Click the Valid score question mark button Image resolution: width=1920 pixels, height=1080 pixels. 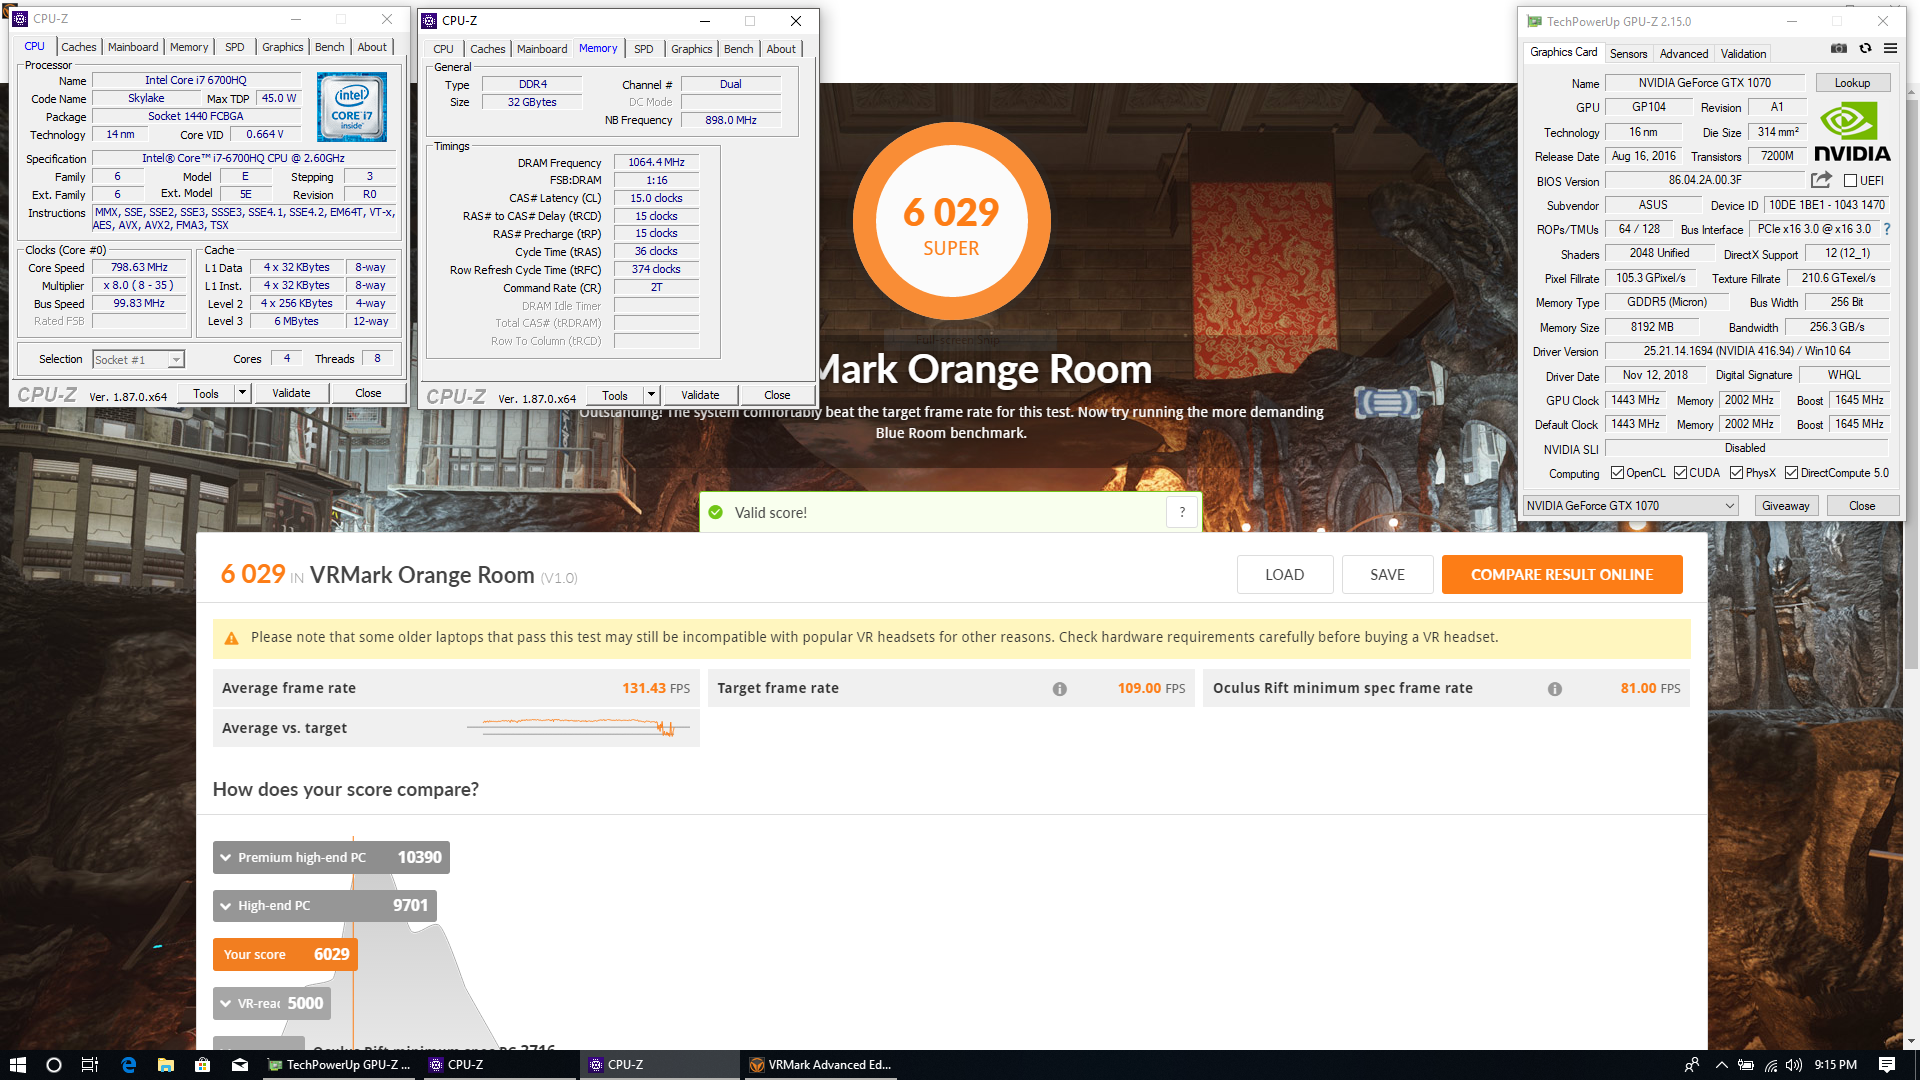coord(1182,512)
